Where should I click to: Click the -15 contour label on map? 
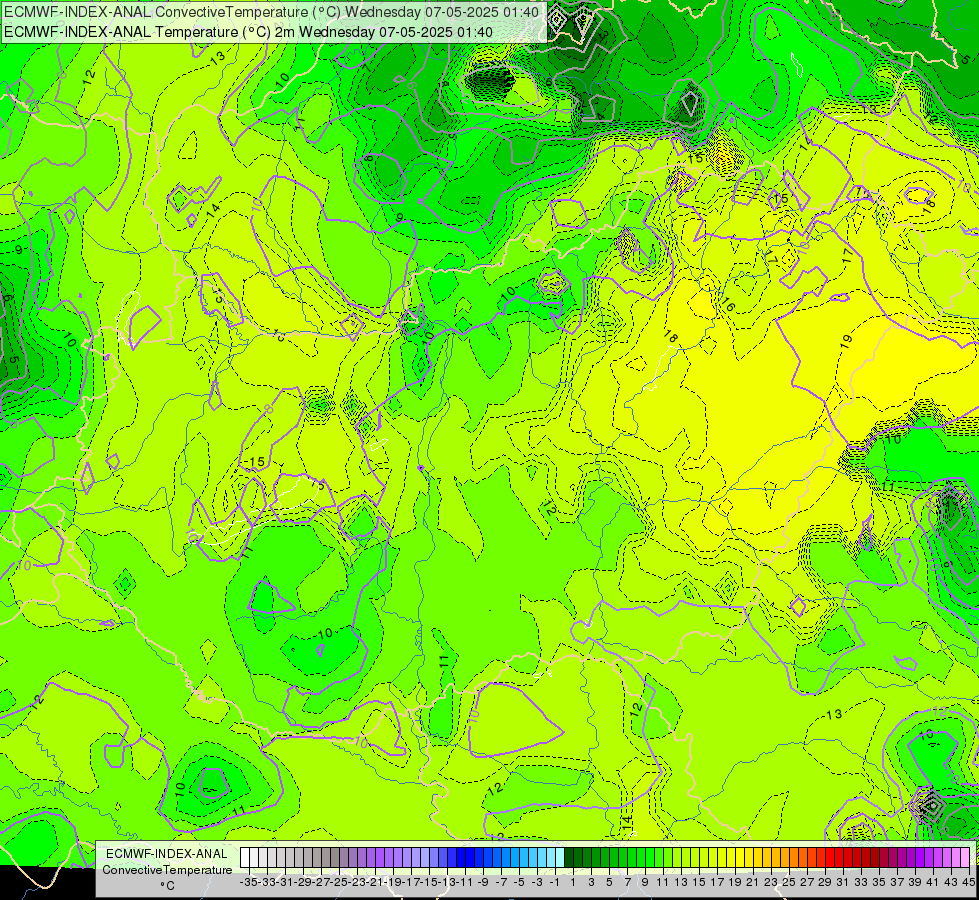click(253, 462)
